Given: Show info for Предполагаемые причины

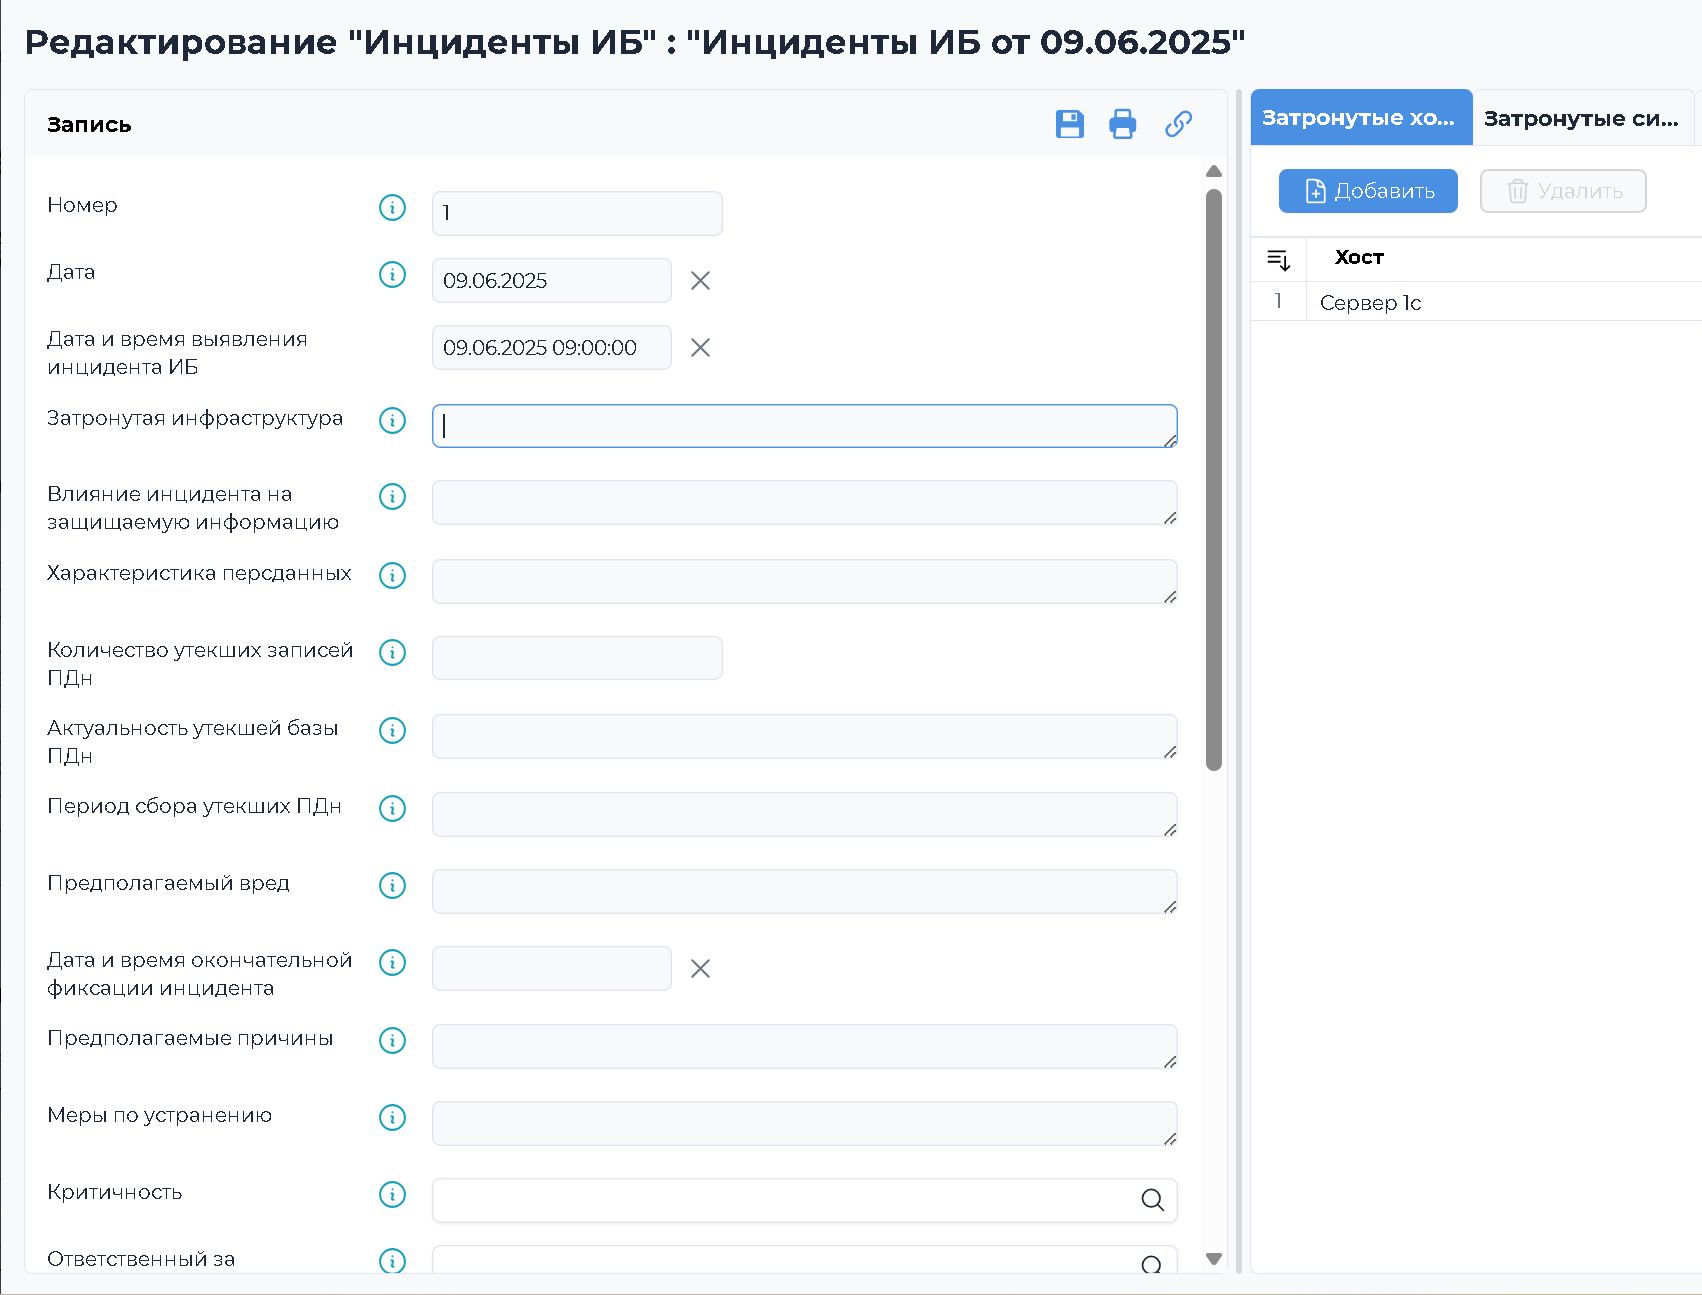Looking at the screenshot, I should pyautogui.click(x=393, y=1040).
